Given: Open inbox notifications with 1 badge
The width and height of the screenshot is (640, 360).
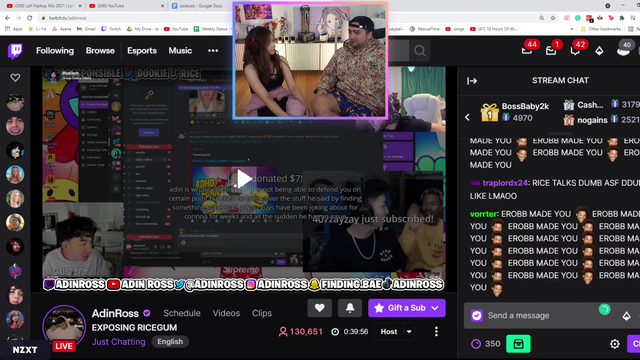Looking at the screenshot, I should (x=551, y=50).
